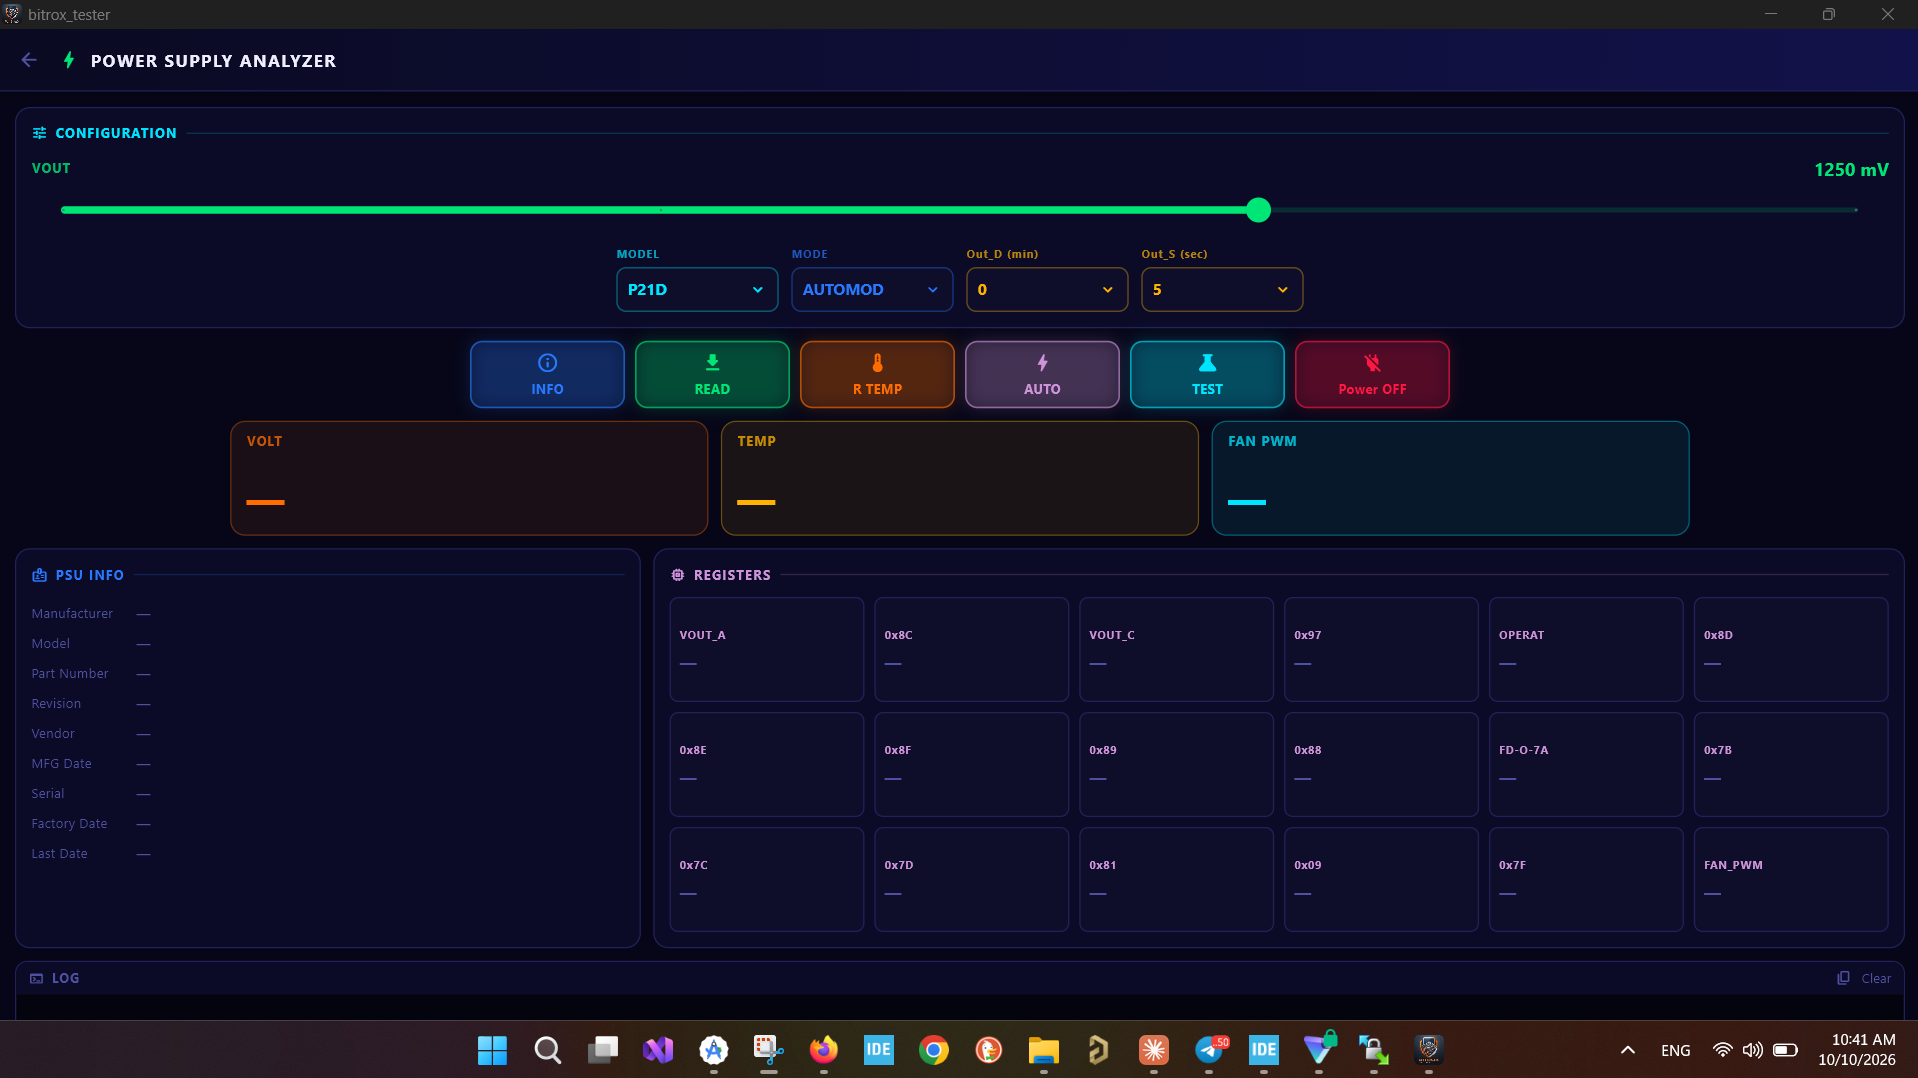1918x1078 pixels.
Task: Click the Serial label in PSU INFO
Action: [x=48, y=793]
